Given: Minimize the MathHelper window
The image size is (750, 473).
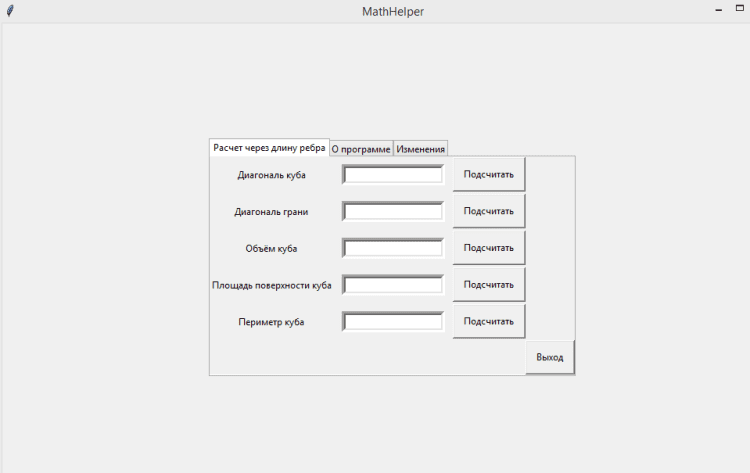Looking at the screenshot, I should [x=718, y=11].
